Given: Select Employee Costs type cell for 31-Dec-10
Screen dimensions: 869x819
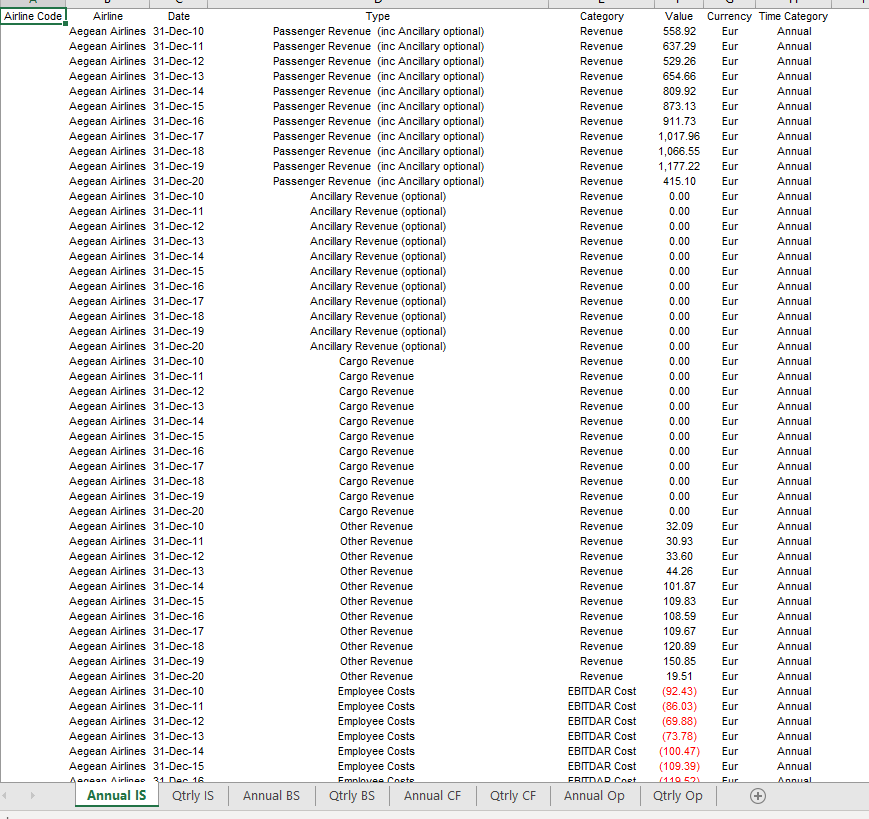Looking at the screenshot, I should click(378, 692).
